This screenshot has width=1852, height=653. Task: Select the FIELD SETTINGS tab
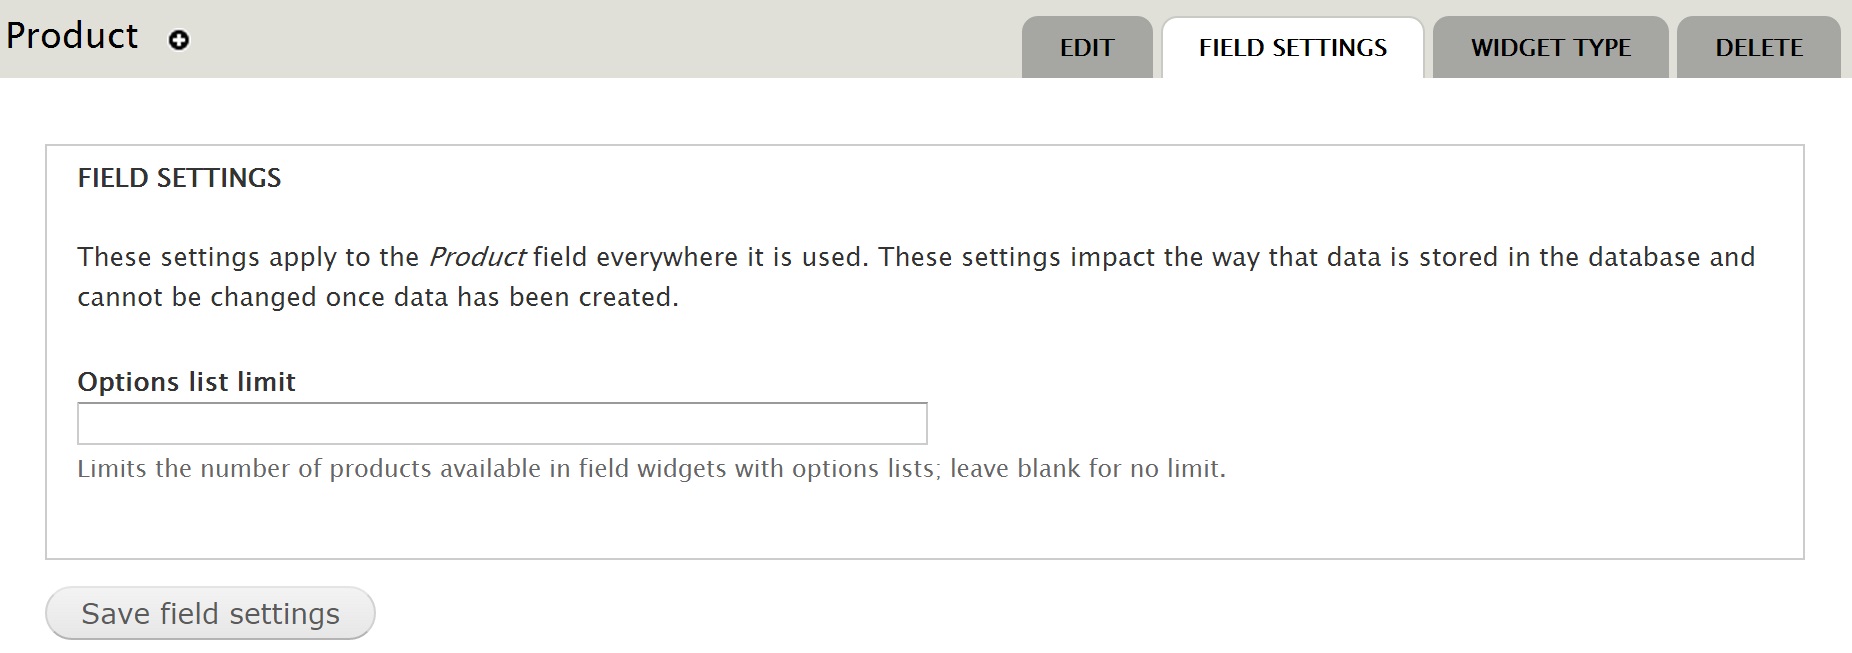pos(1293,47)
